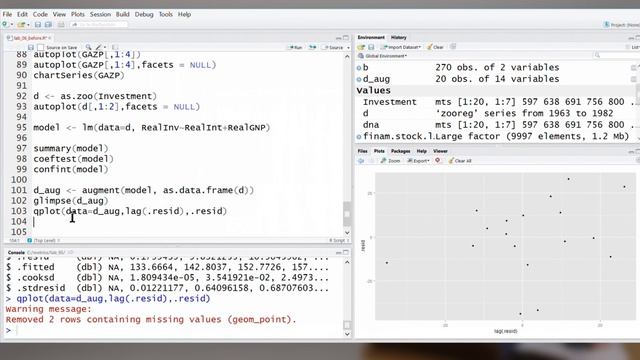This screenshot has height=360, width=640.
Task: Open the Source button dropdown arrow
Action: tap(348, 48)
